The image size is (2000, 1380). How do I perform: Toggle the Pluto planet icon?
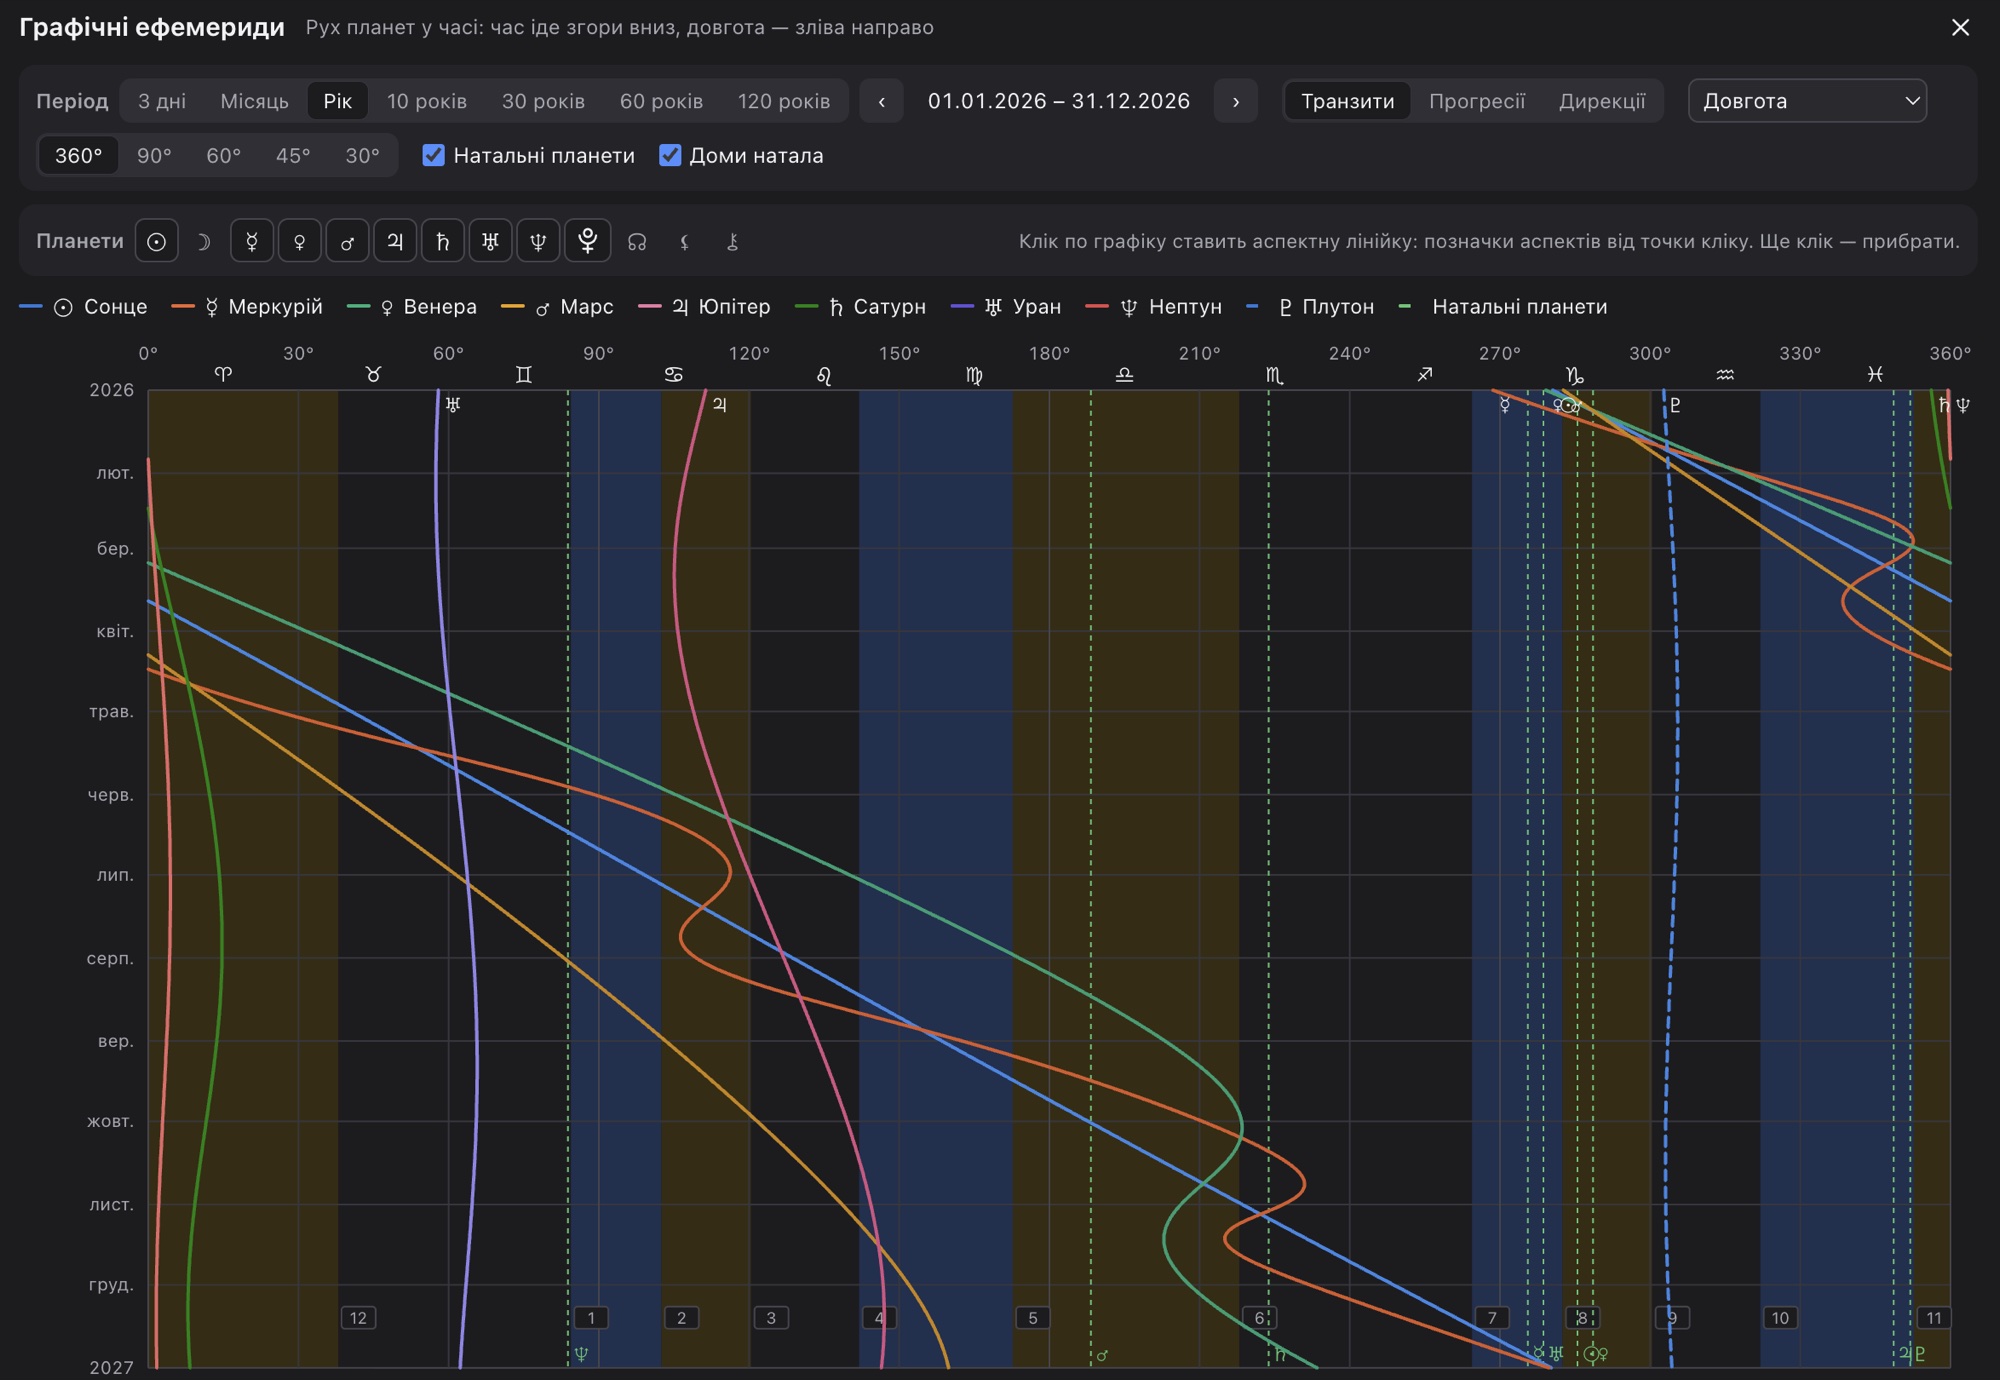click(x=588, y=241)
